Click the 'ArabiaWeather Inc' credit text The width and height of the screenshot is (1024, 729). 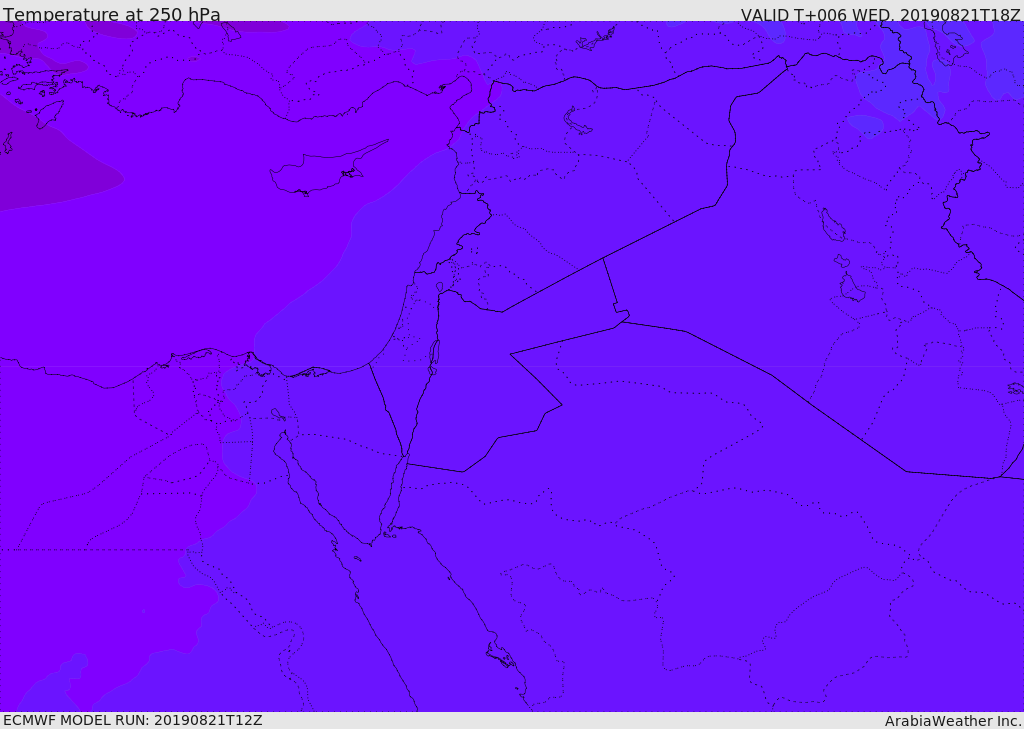click(x=952, y=721)
